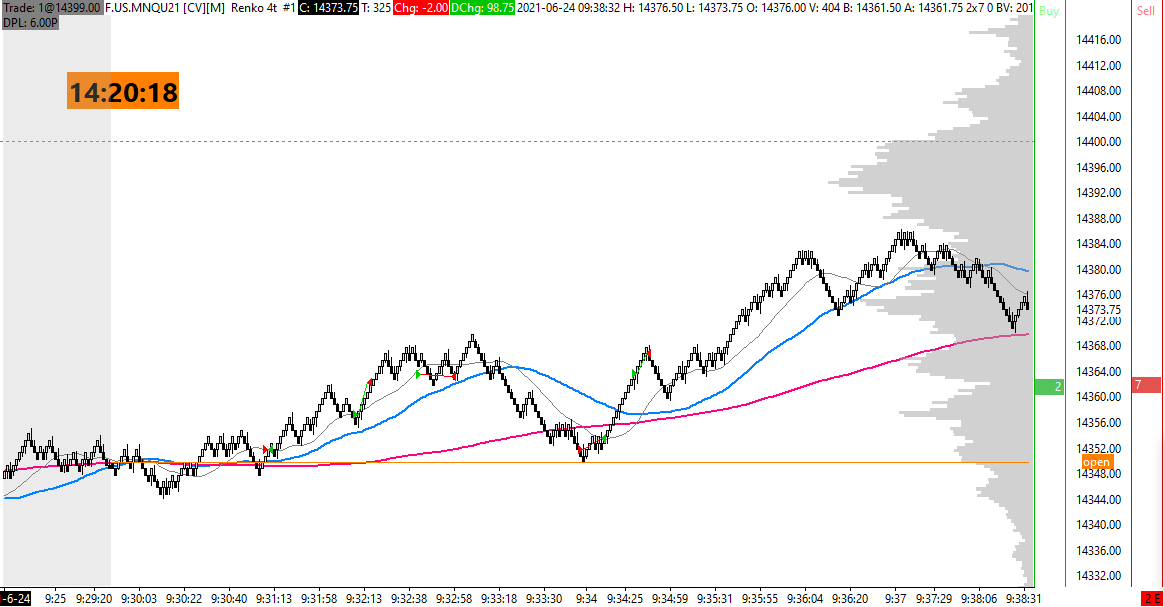Click the 14416.00 price scale label
The height and width of the screenshot is (607, 1165).
tap(1098, 39)
